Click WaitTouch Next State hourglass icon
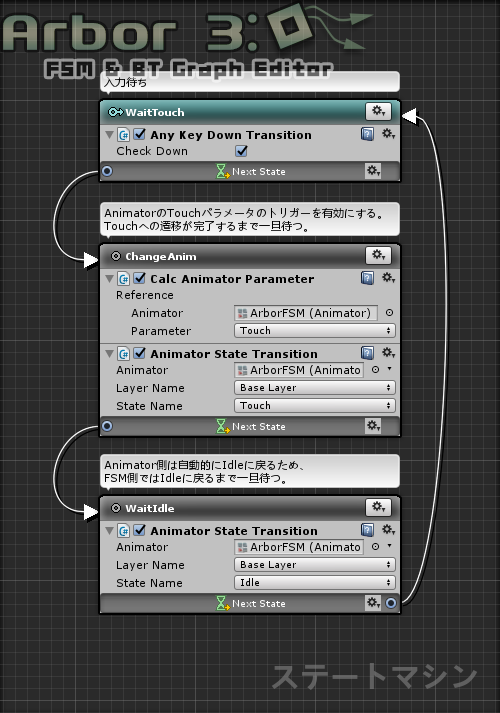 click(x=222, y=171)
